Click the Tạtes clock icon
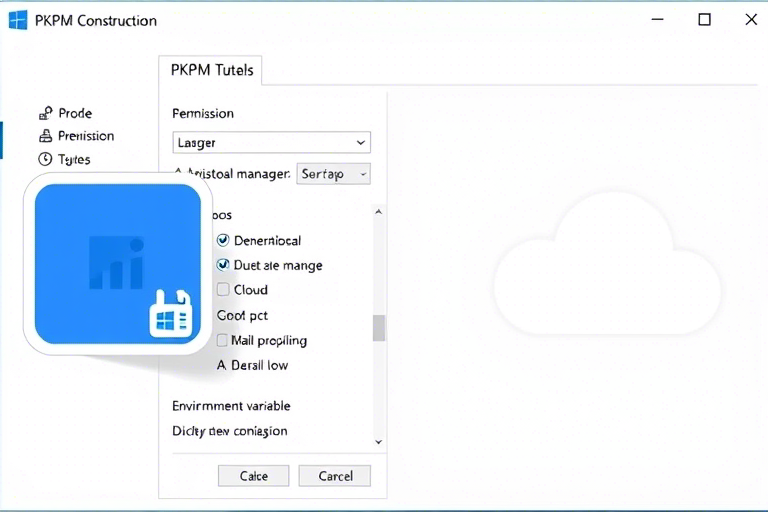The image size is (768, 512). [45, 159]
